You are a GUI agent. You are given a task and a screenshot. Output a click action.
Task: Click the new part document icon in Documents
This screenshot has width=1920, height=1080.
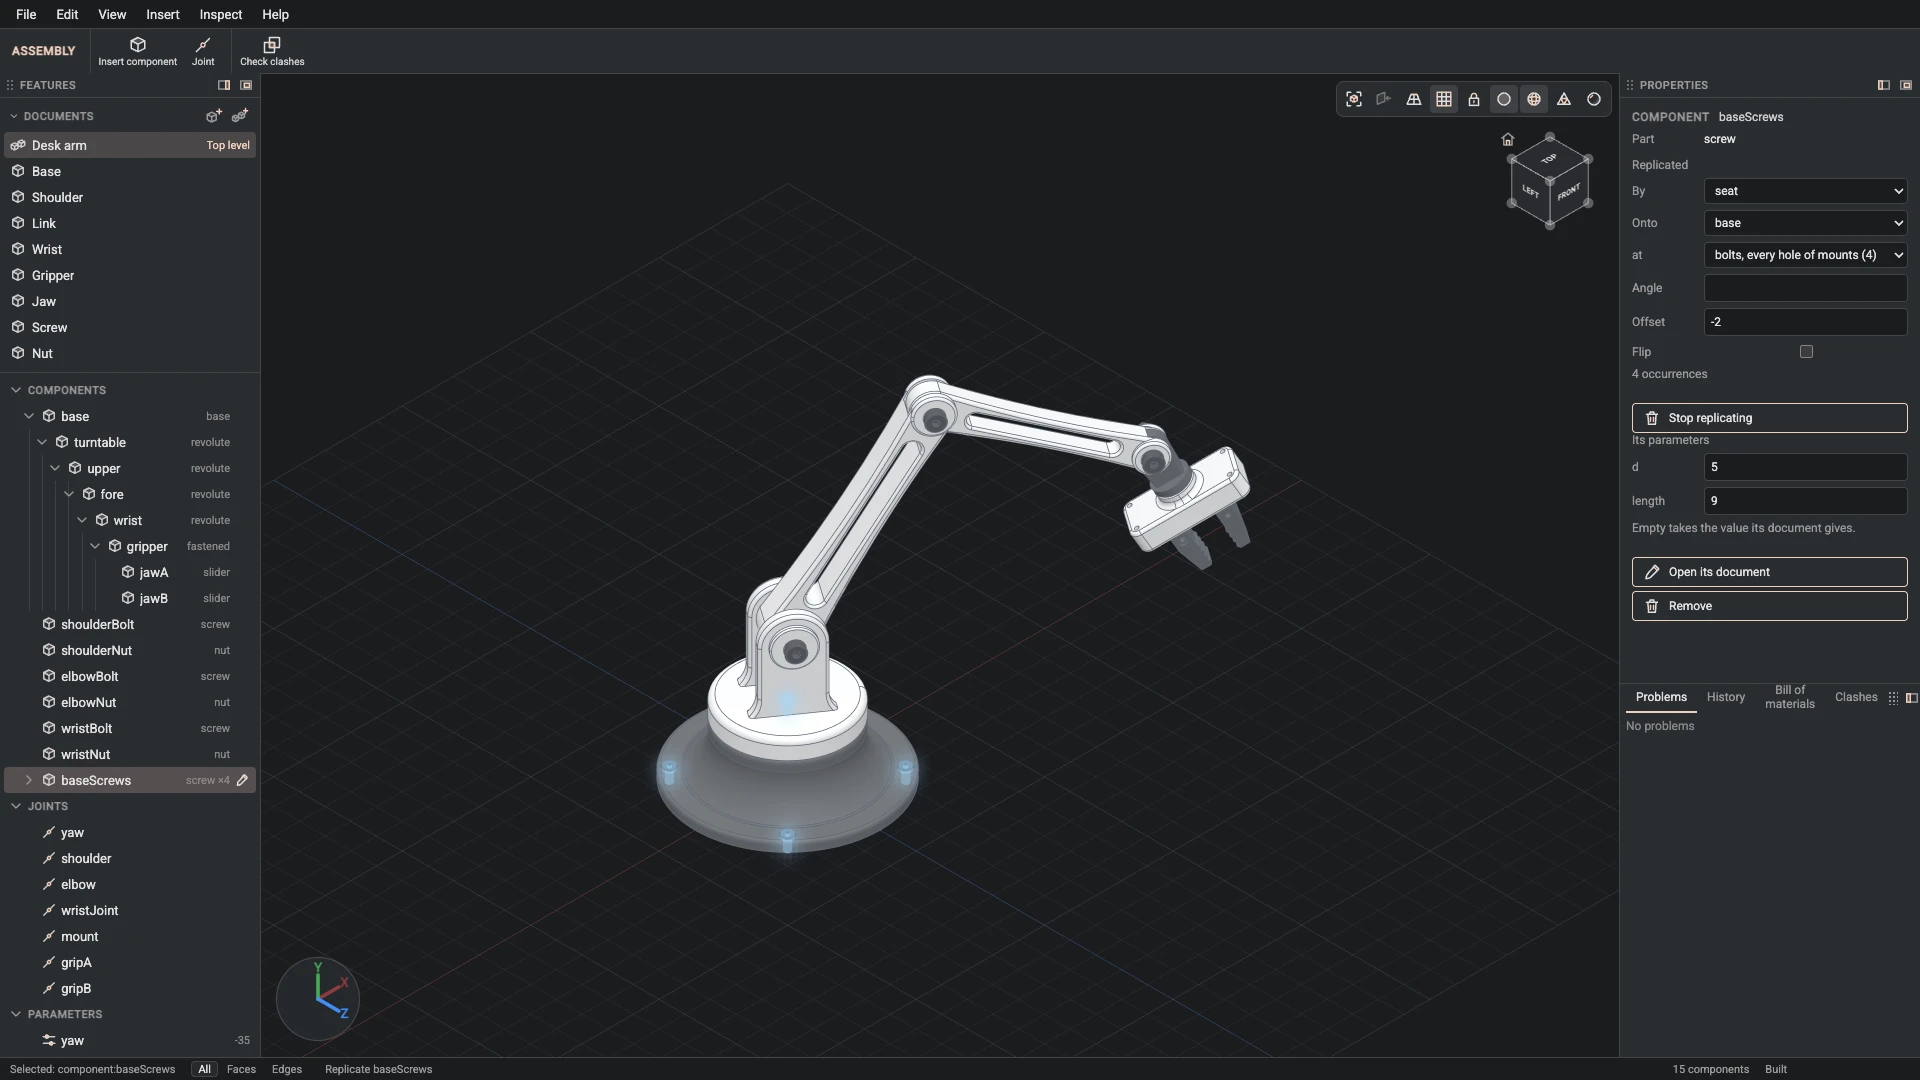pyautogui.click(x=213, y=116)
